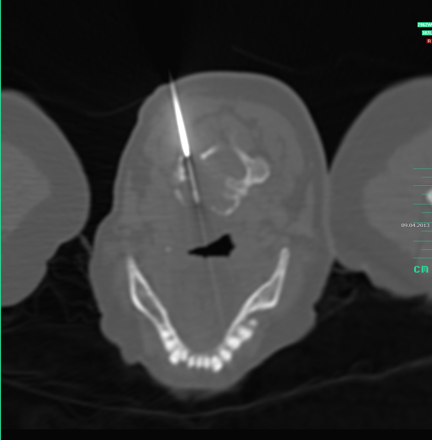
Task: Click the small linear bone fragment near needle
Action: [209, 153]
